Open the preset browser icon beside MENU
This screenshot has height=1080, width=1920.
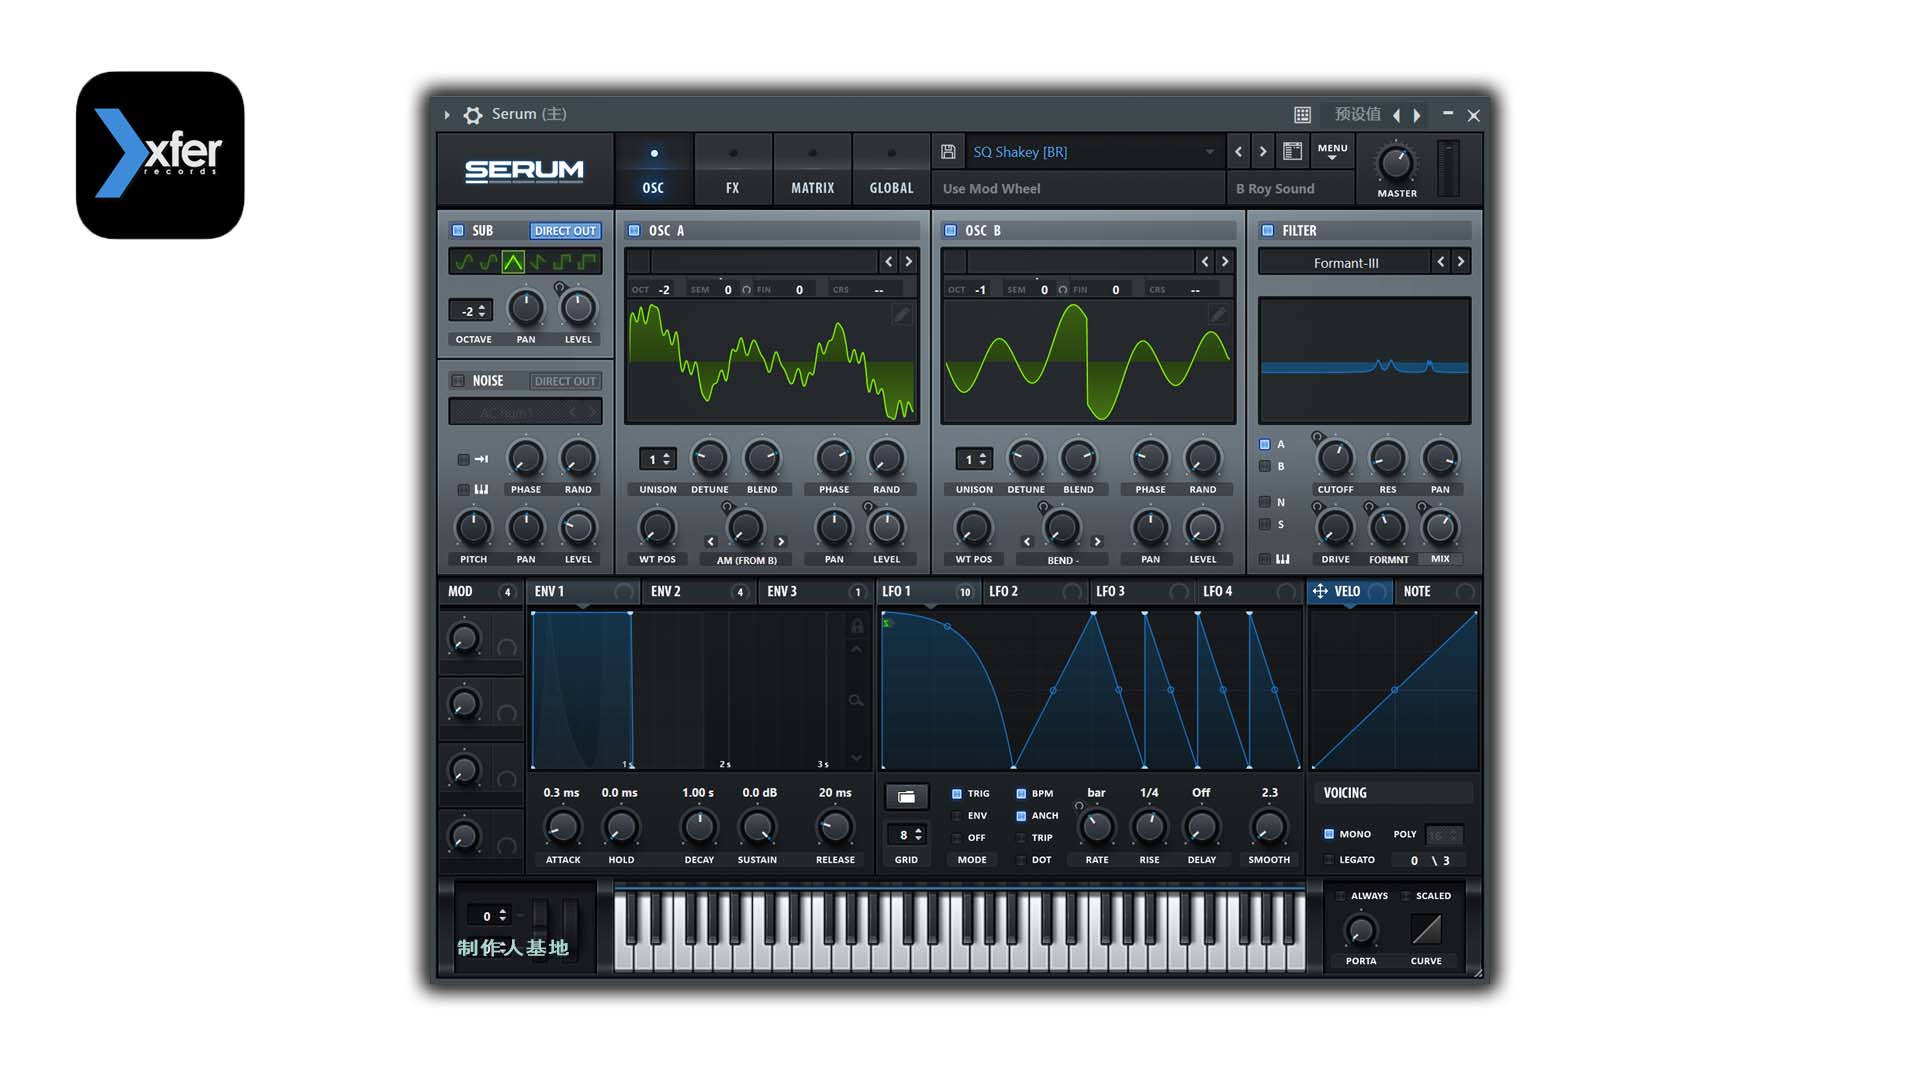[1293, 151]
